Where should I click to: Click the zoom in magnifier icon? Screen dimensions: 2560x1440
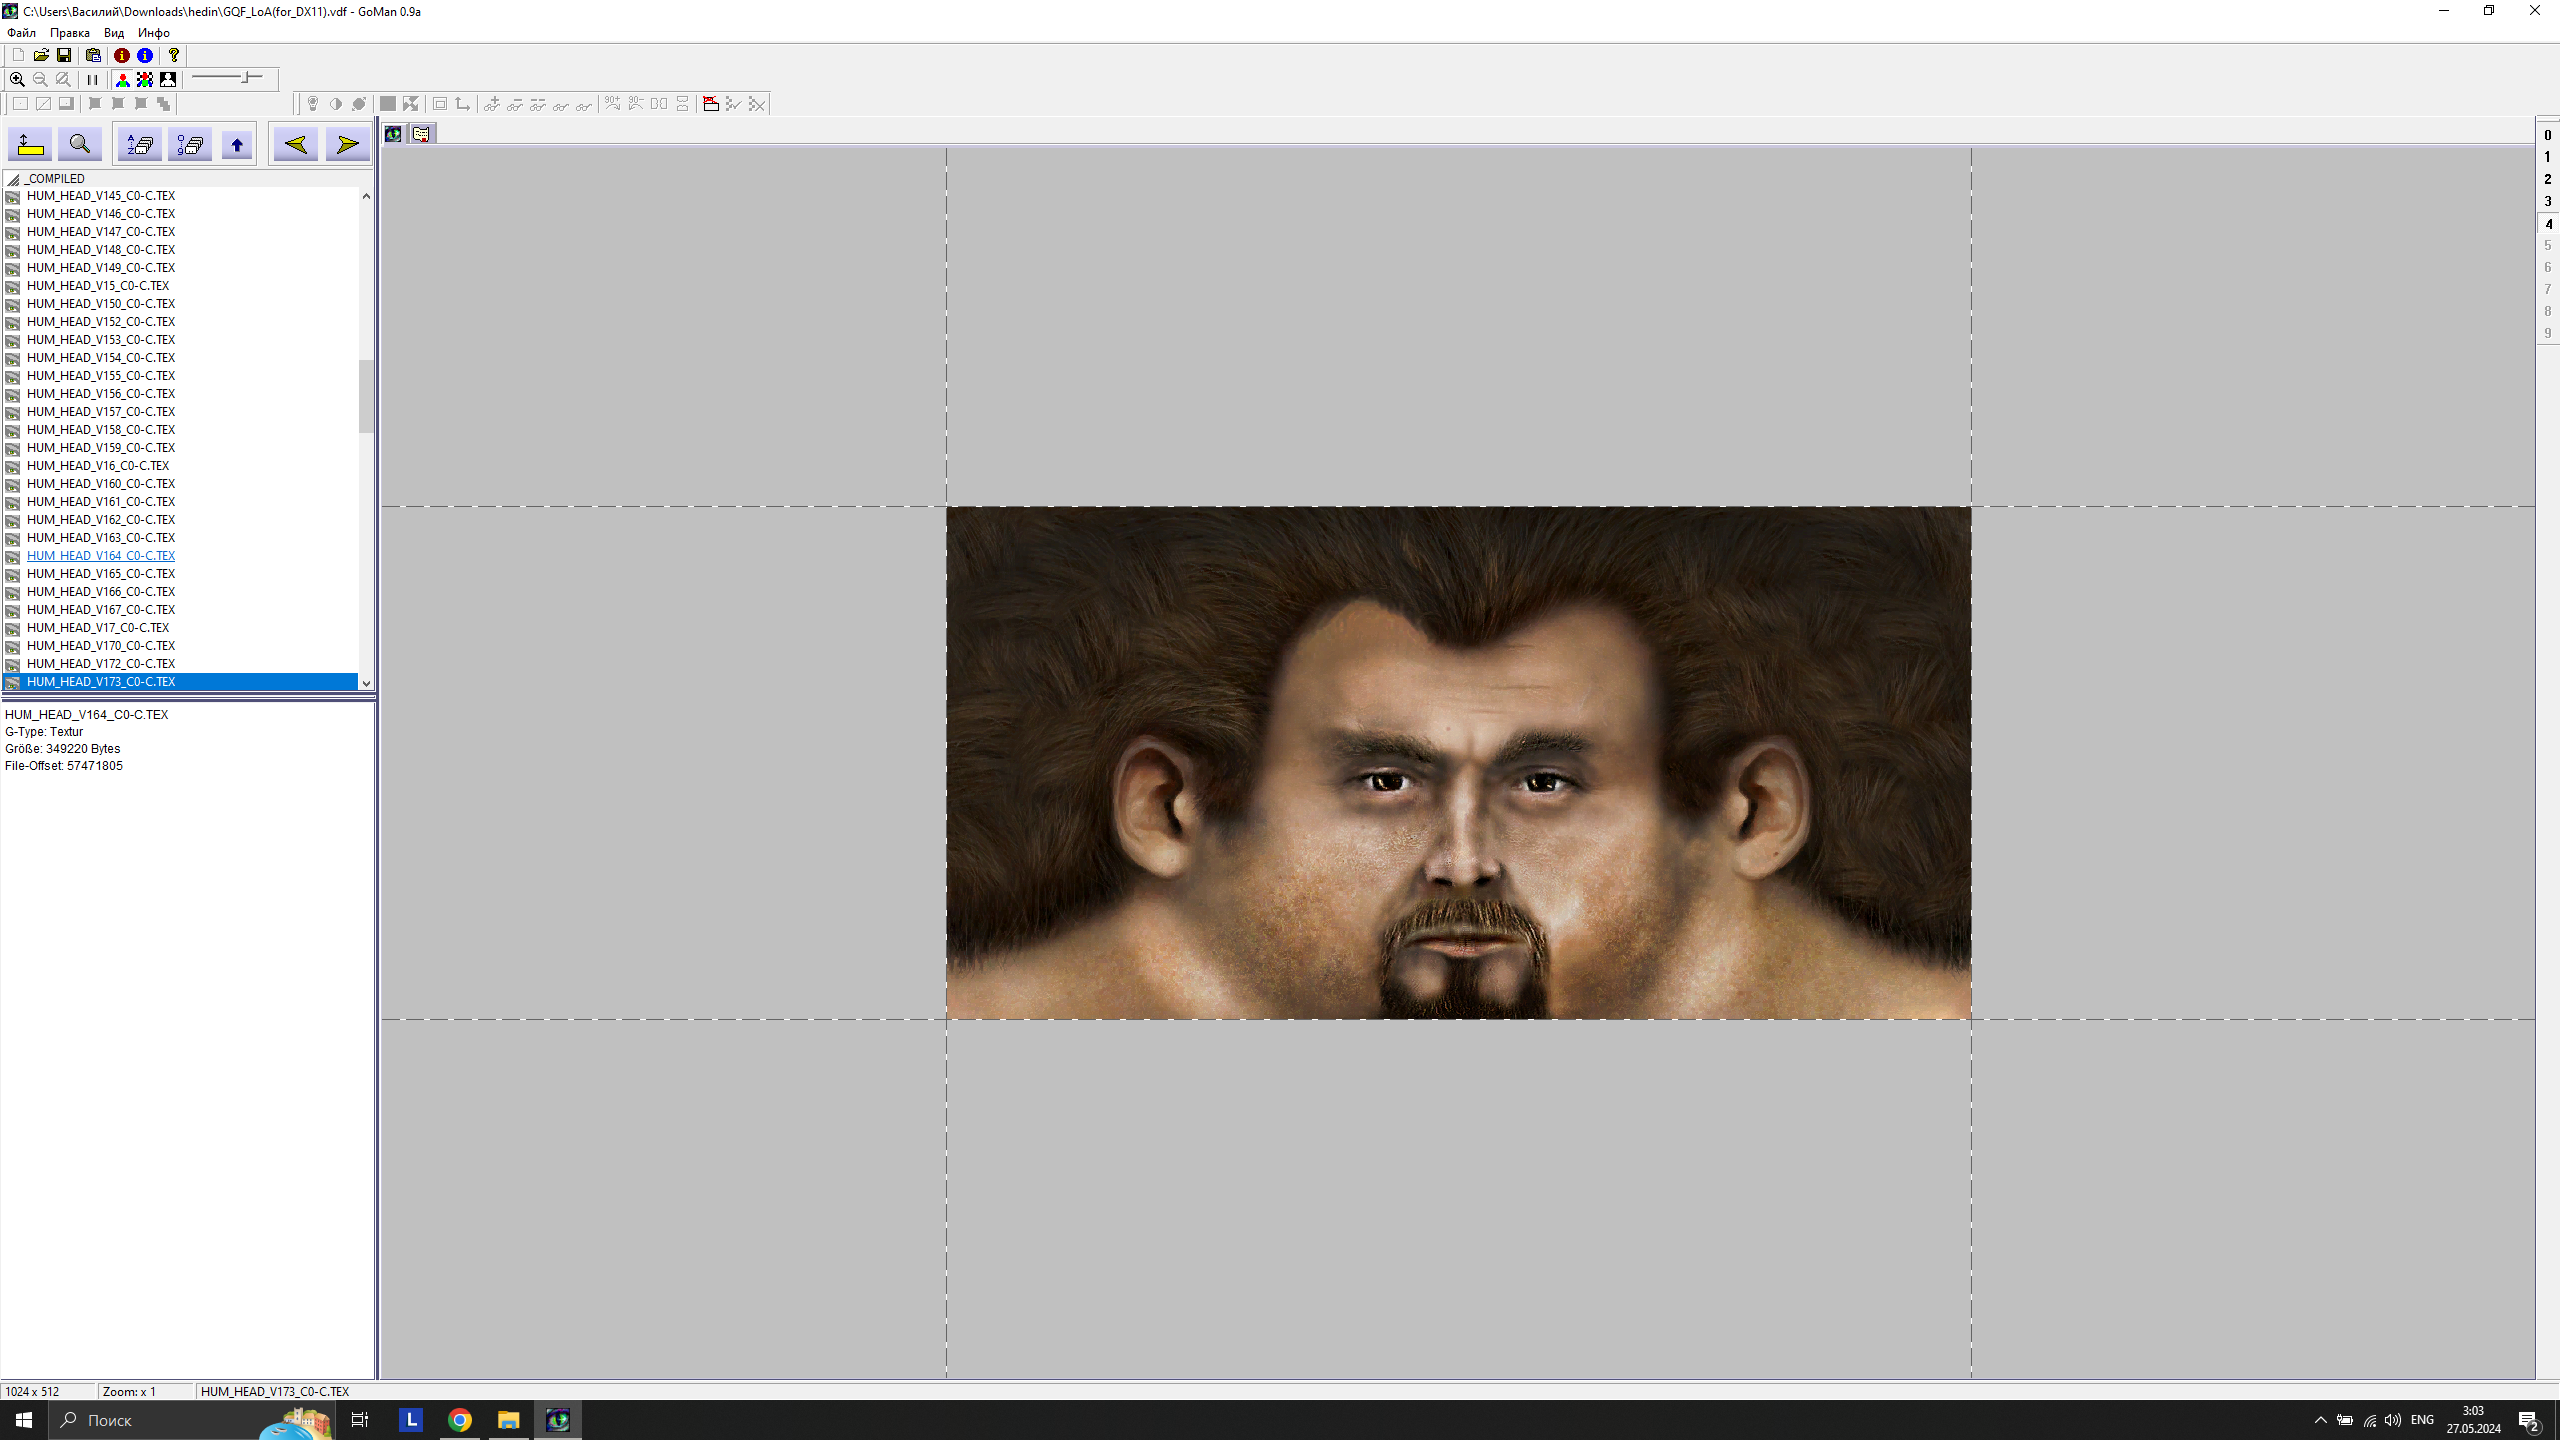17,79
